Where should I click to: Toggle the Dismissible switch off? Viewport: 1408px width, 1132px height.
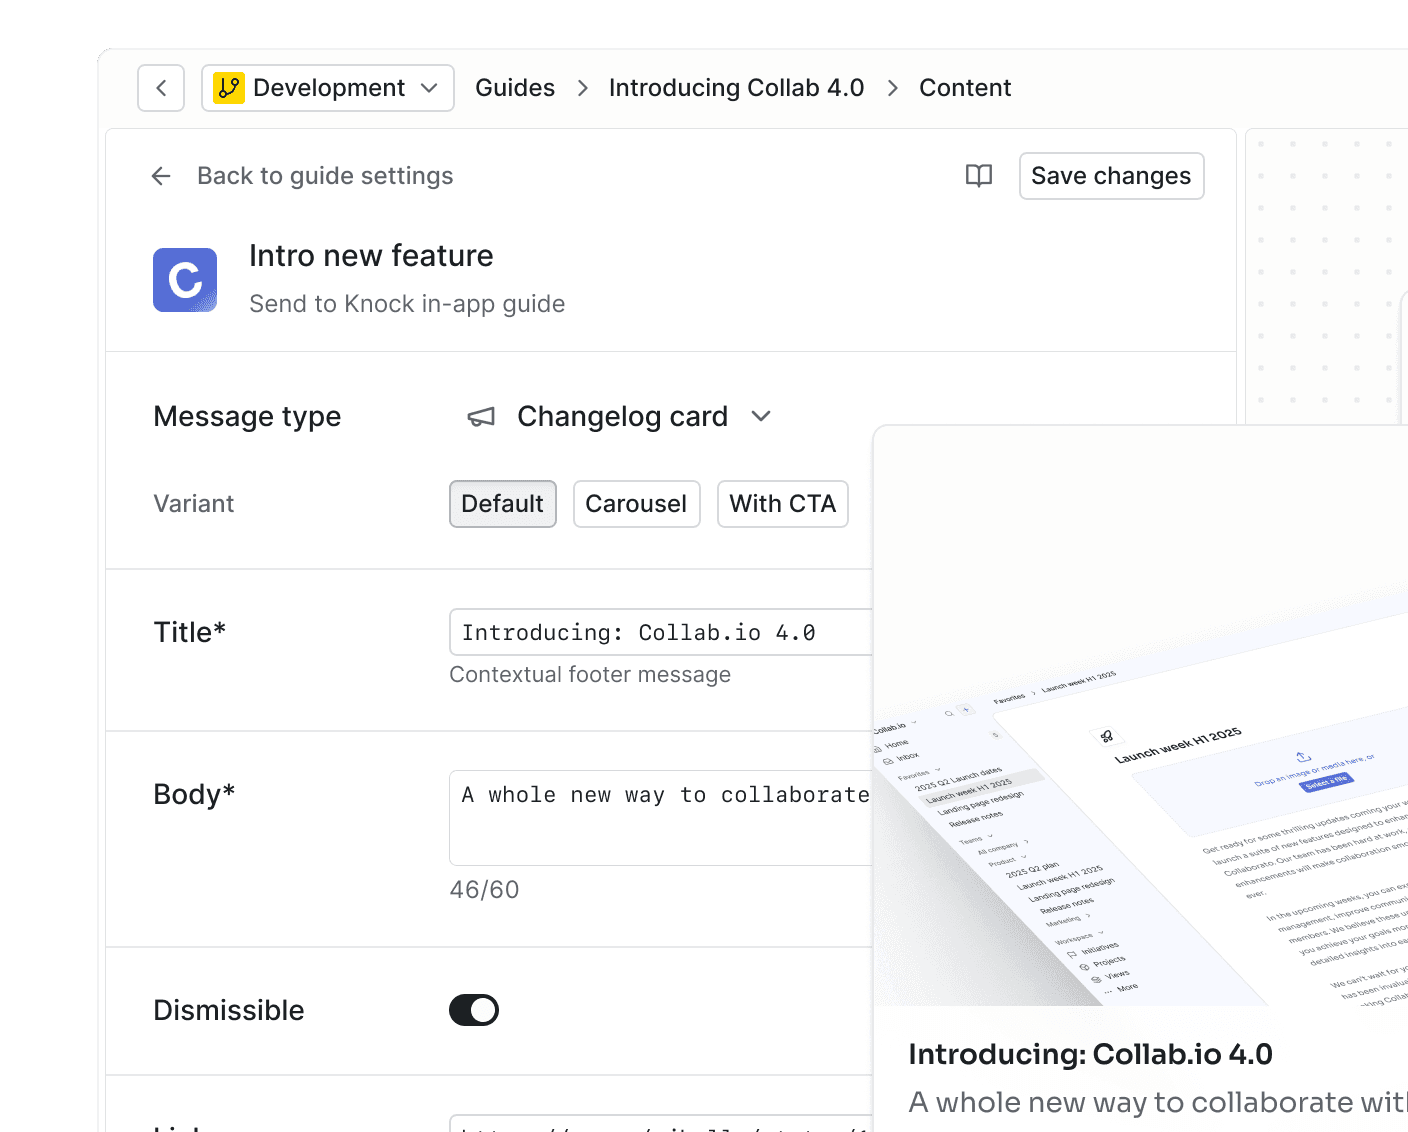coord(474,1010)
